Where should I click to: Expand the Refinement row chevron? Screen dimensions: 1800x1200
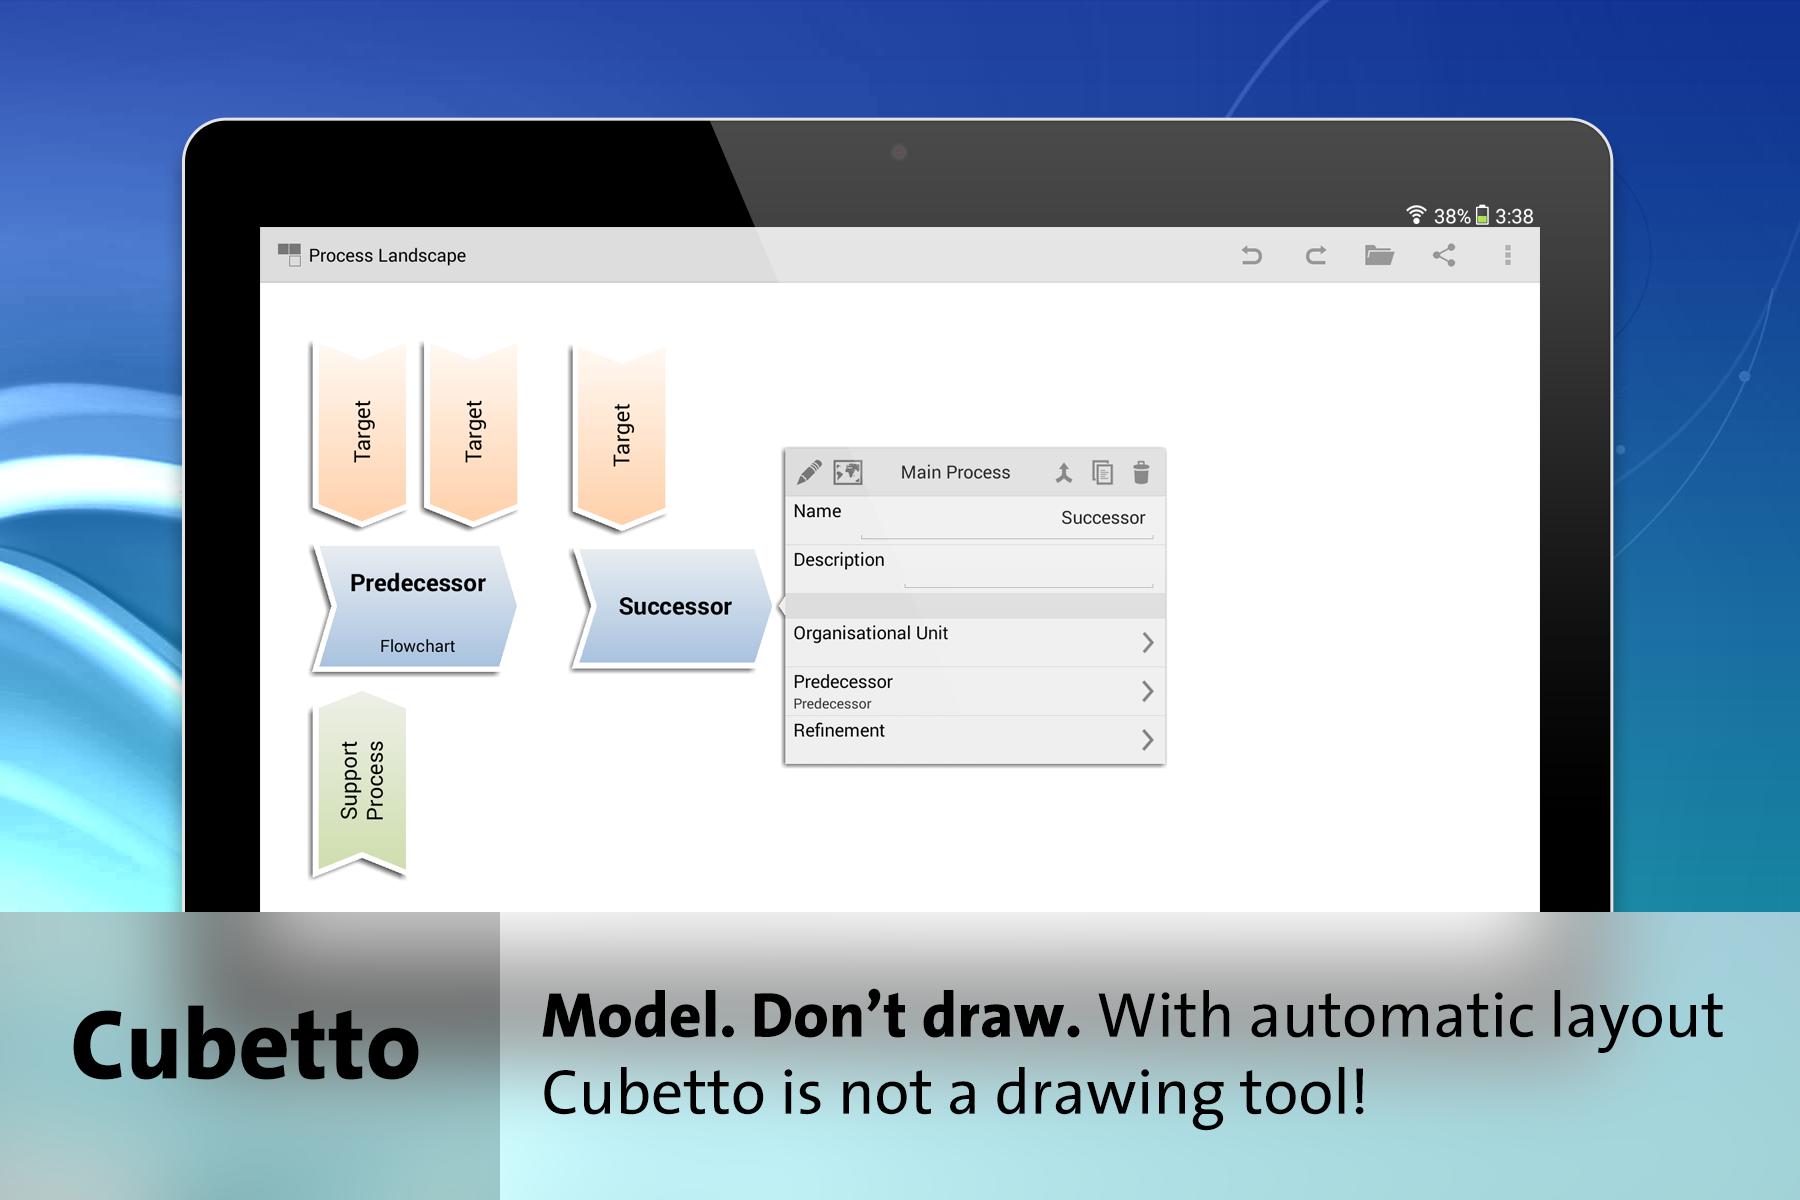tap(1148, 740)
